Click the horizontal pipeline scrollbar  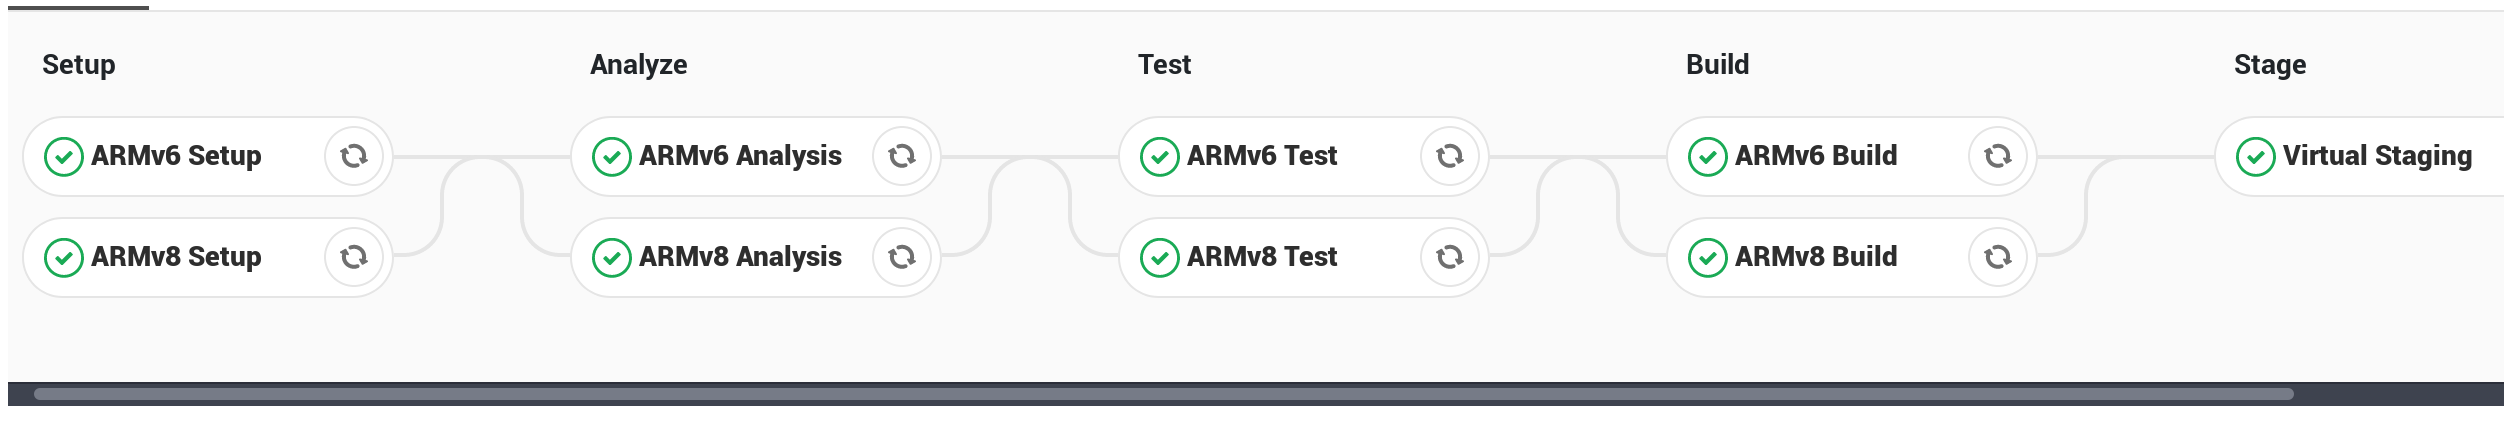point(1164,394)
